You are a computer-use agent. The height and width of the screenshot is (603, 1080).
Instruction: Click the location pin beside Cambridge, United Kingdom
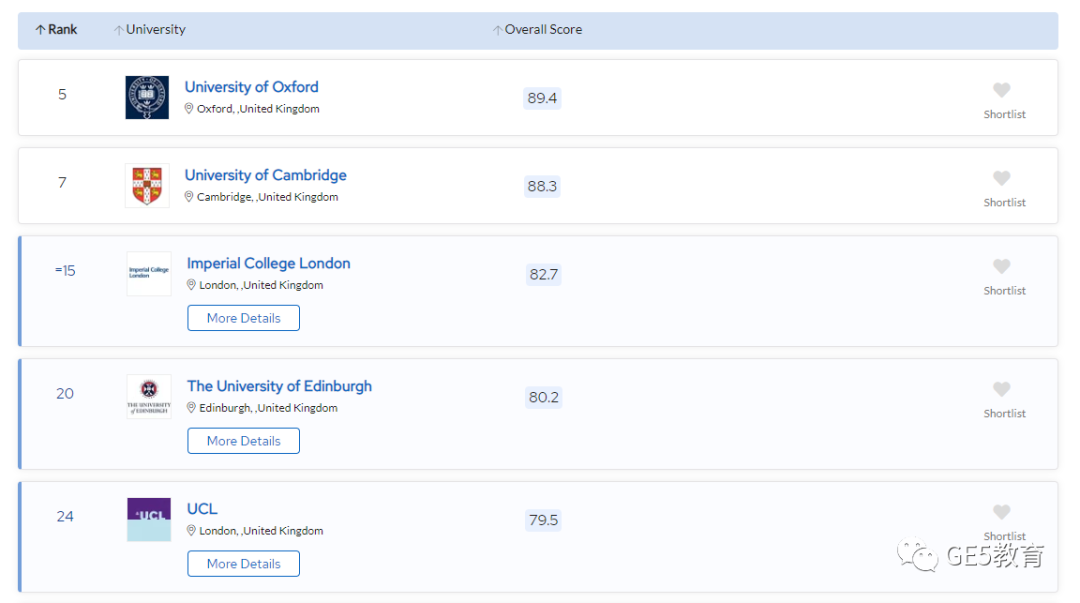click(189, 196)
